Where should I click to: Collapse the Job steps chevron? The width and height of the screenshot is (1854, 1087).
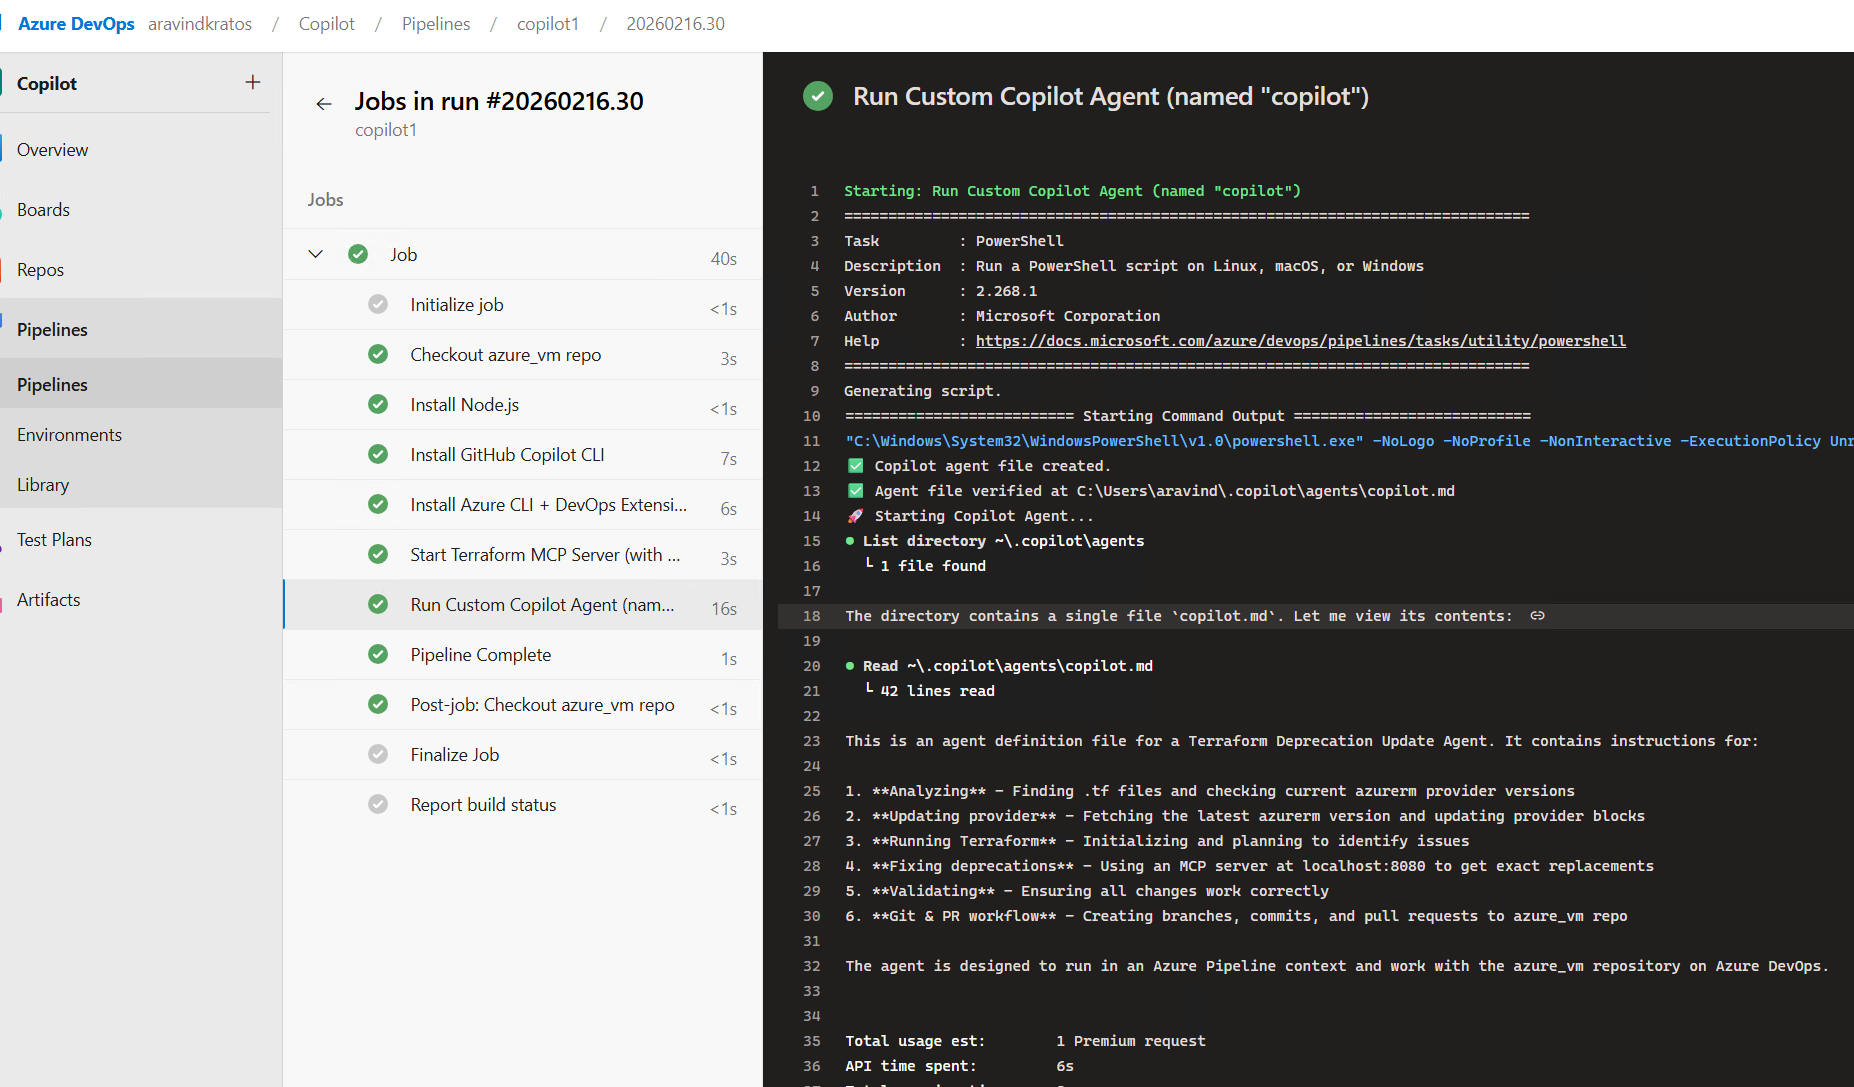[316, 254]
